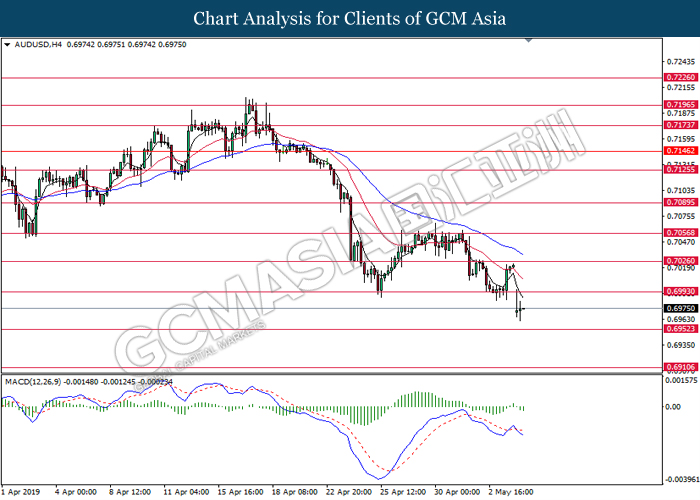The width and height of the screenshot is (700, 500).
Task: Select the 0.71462 red price level label
Action: click(x=681, y=151)
